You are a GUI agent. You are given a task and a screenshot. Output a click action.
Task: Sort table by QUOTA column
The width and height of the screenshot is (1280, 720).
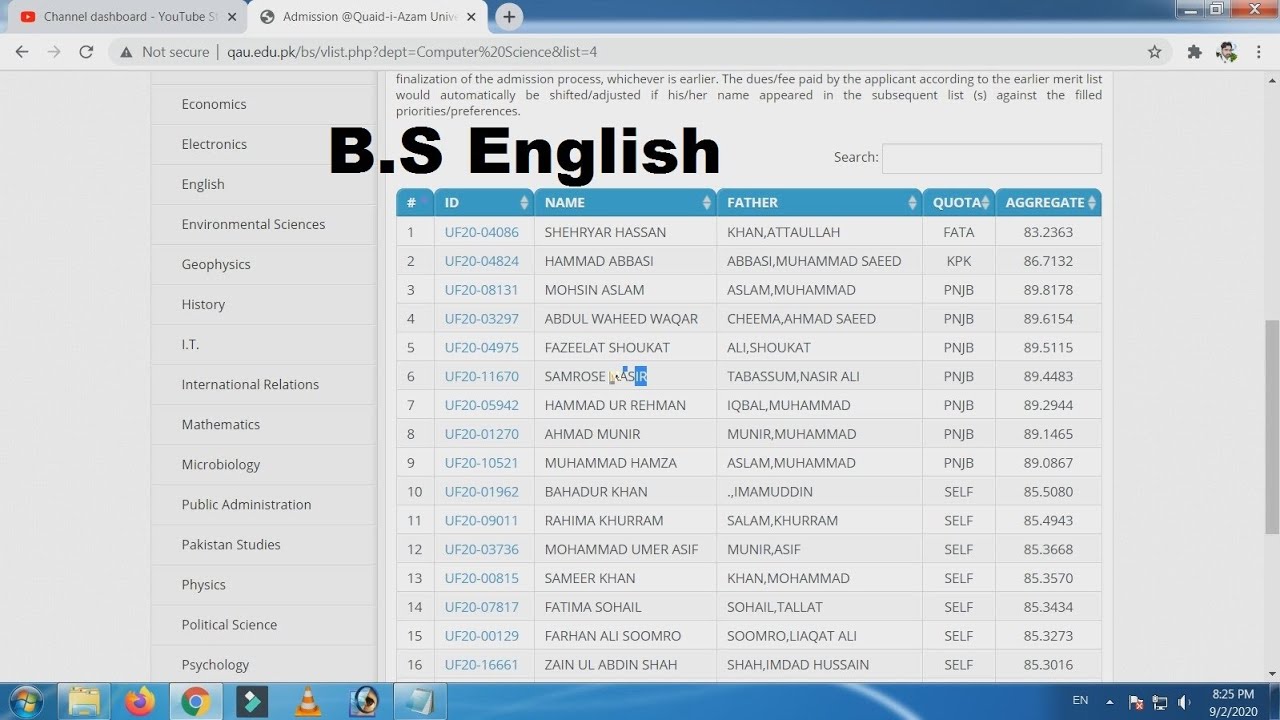(x=958, y=202)
